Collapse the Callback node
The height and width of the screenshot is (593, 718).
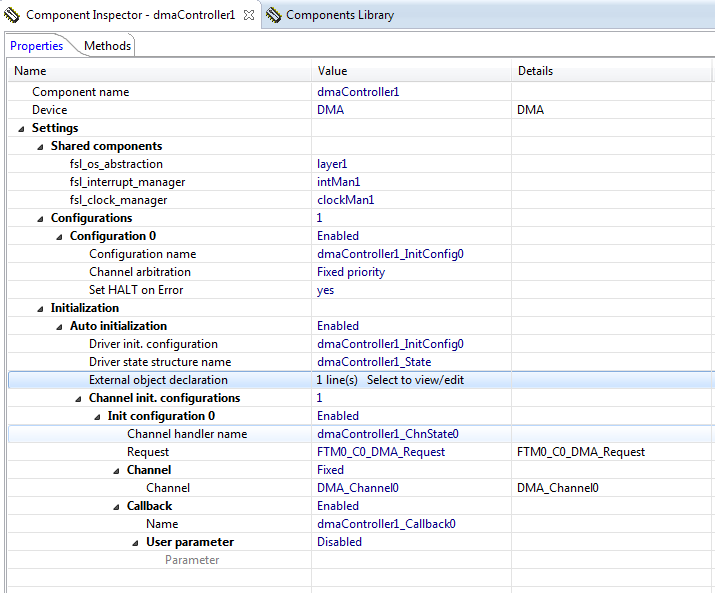click(x=118, y=506)
